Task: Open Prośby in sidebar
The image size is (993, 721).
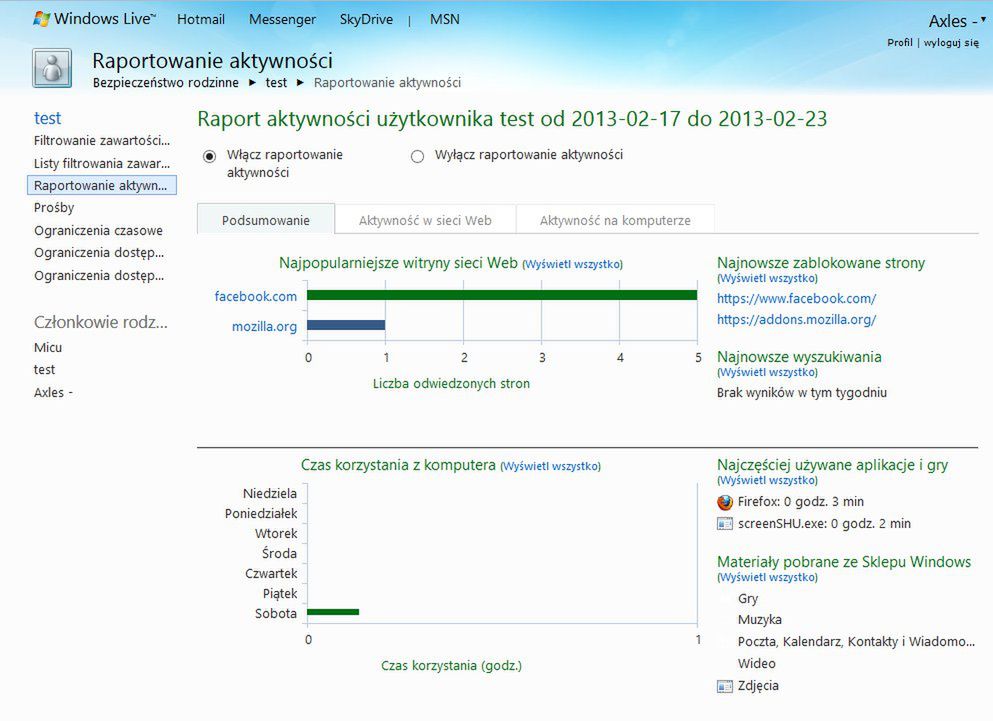Action: click(x=54, y=208)
